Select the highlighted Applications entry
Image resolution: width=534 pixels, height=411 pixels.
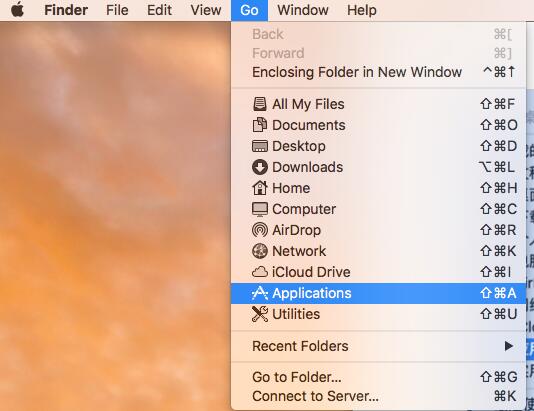378,293
